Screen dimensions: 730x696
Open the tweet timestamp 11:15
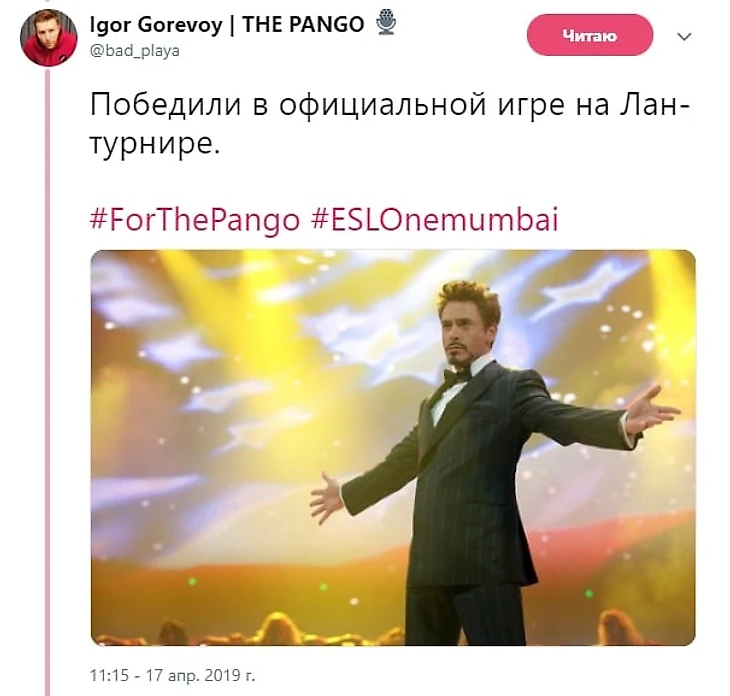(109, 675)
